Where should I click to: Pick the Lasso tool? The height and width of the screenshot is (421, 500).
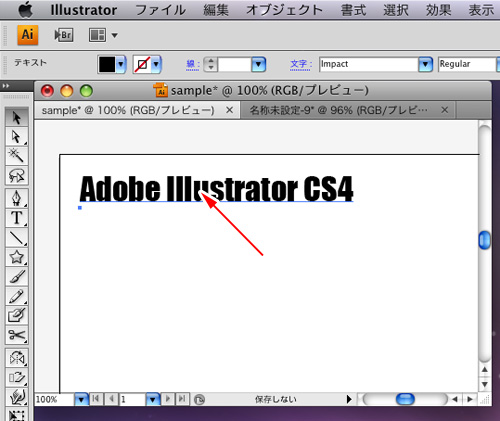pyautogui.click(x=16, y=175)
